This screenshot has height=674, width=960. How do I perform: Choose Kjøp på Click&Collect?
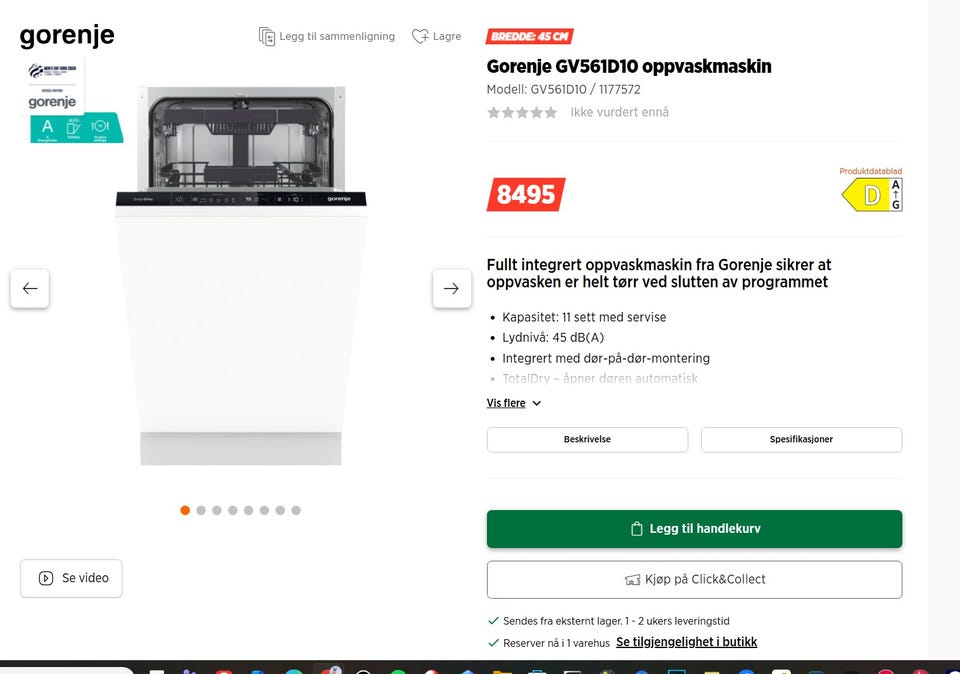click(694, 580)
